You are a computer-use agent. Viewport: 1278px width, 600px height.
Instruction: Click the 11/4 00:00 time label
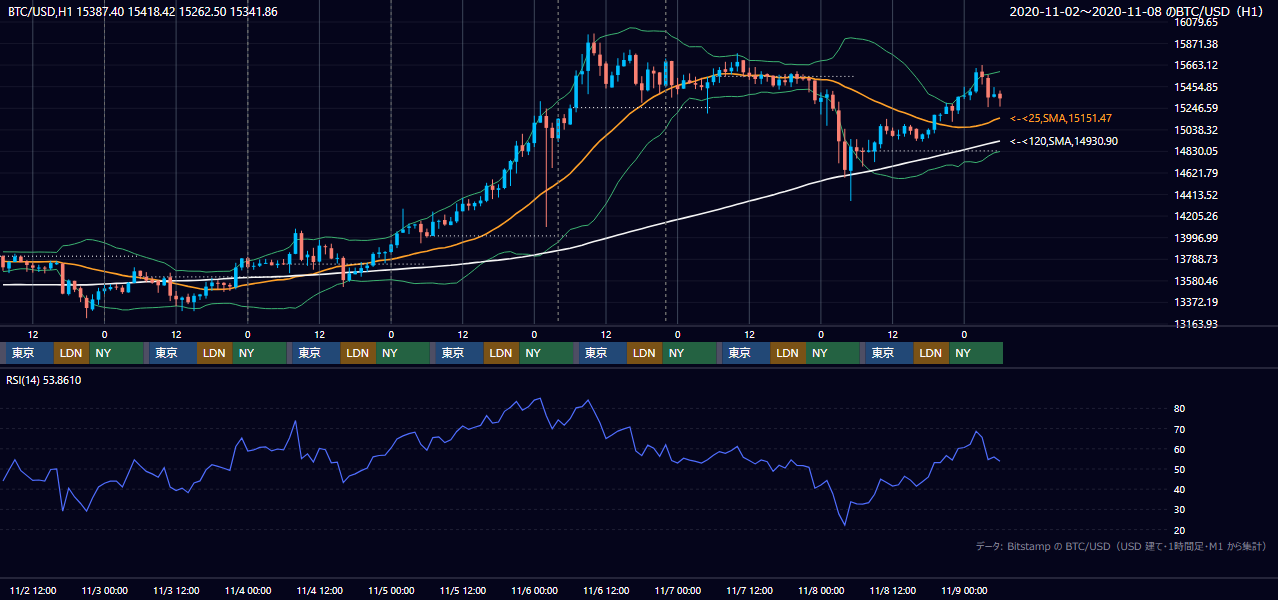248,590
